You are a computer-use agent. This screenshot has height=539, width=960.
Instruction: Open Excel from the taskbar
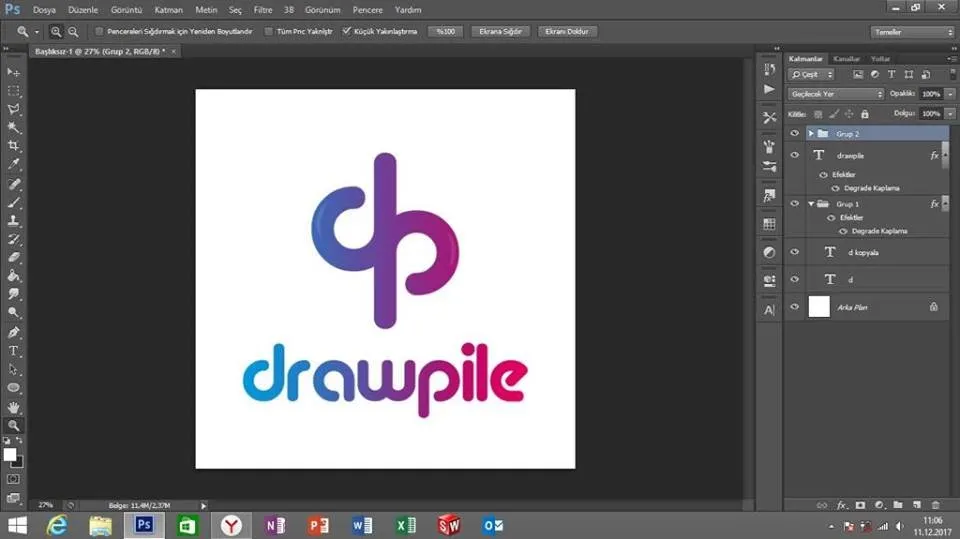[405, 526]
